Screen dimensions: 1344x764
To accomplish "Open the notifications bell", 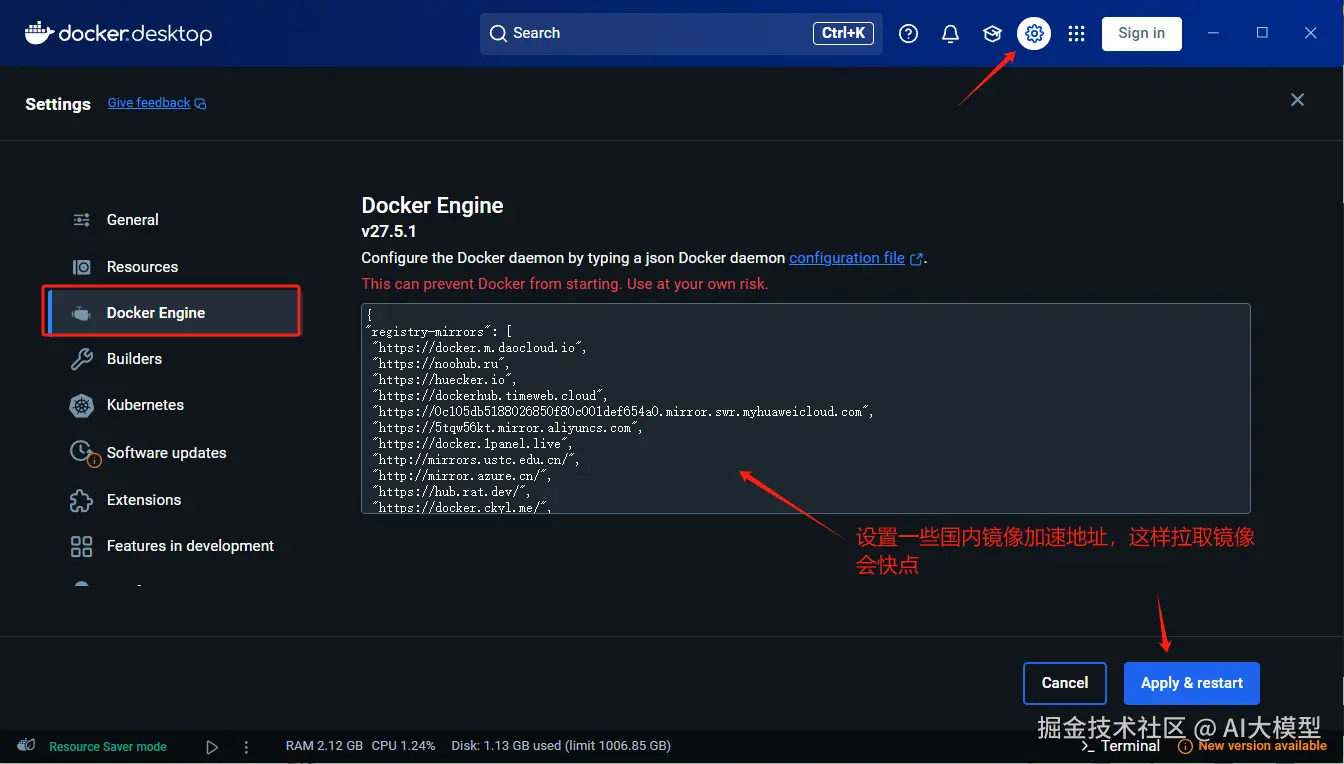I will tap(950, 33).
